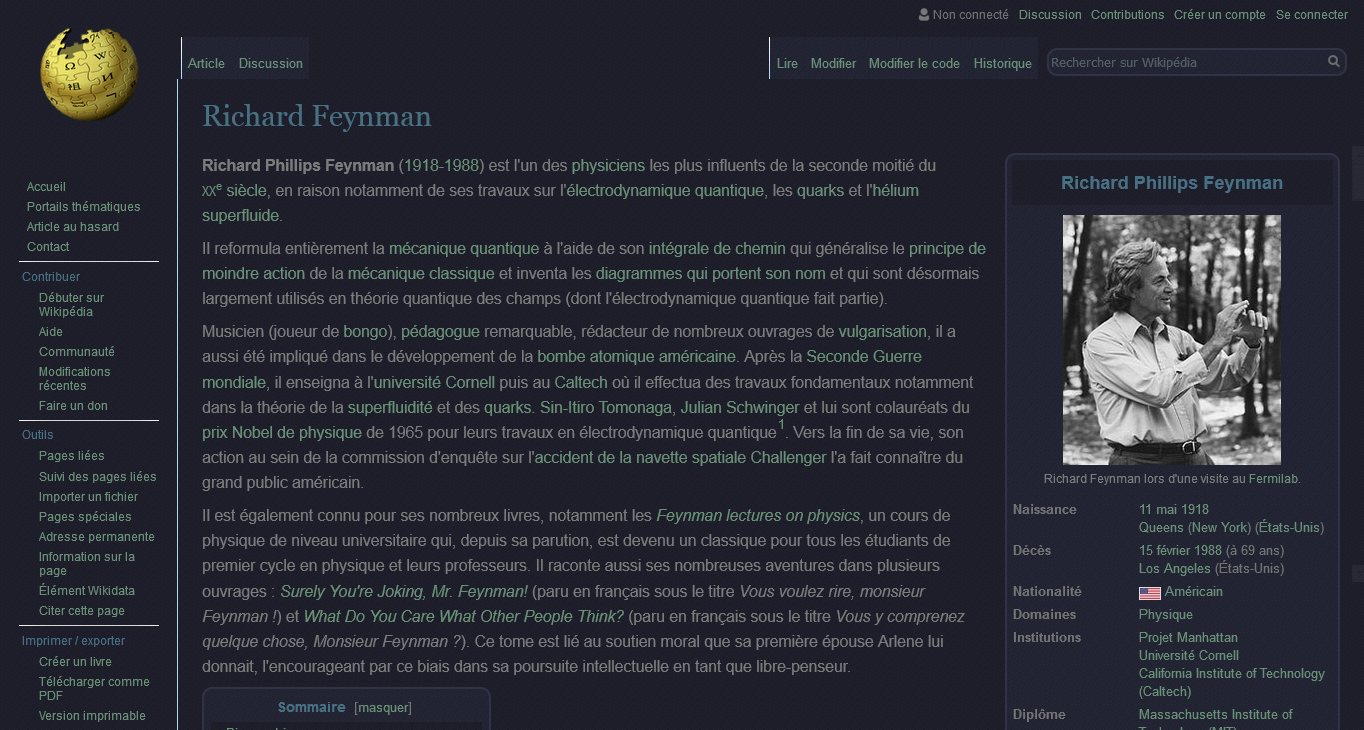Screen dimensions: 1364x730
Task: Follow the Los Angeles link in the infobox
Action: [x=1175, y=569]
